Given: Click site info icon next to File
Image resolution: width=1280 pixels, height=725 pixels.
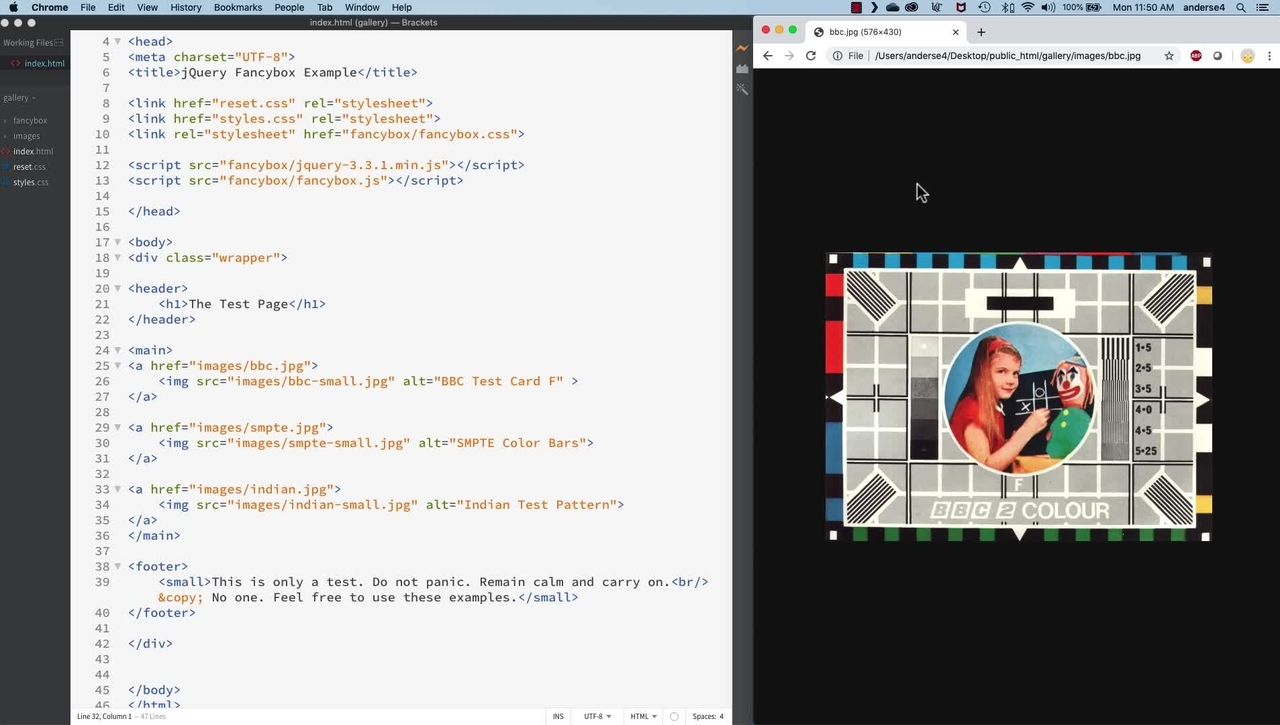Looking at the screenshot, I should 838,56.
